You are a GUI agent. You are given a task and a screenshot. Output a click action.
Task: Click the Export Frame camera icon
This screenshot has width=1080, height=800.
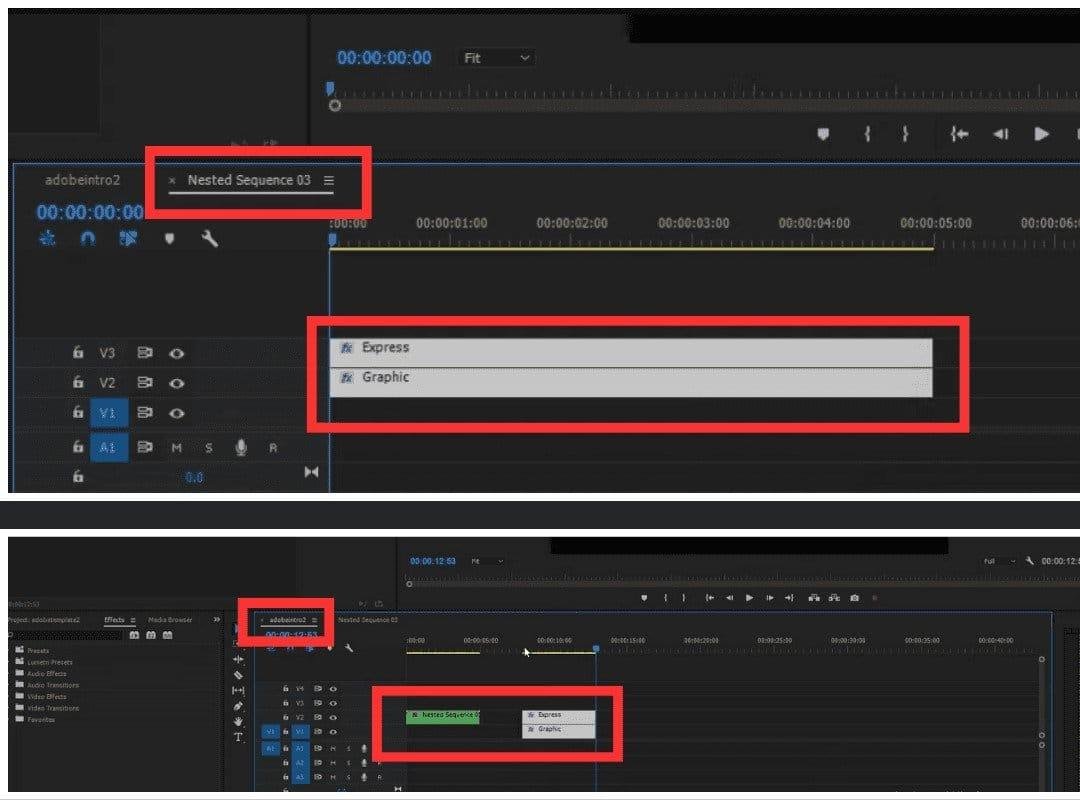coord(855,598)
